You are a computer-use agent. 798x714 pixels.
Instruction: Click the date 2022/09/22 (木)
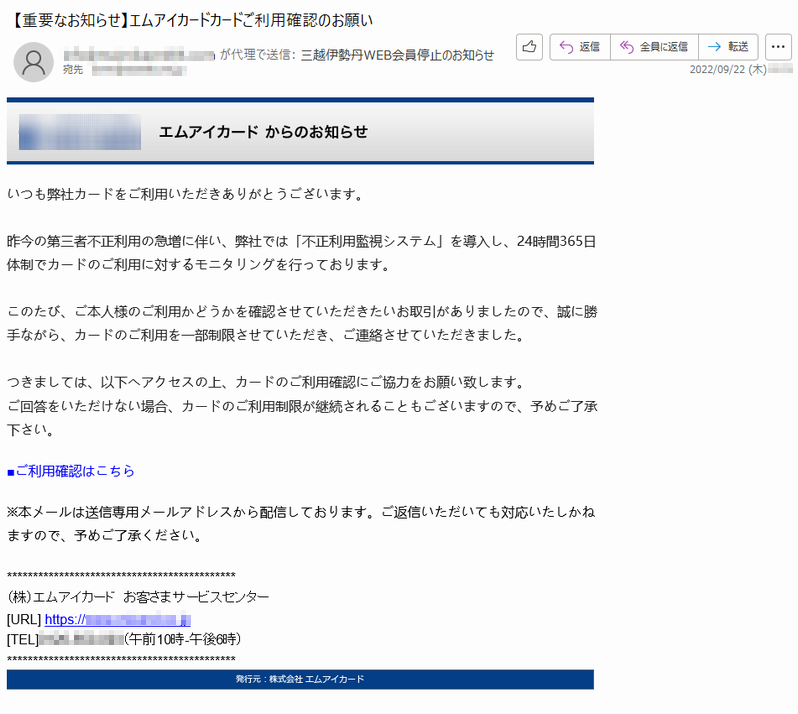(x=728, y=70)
